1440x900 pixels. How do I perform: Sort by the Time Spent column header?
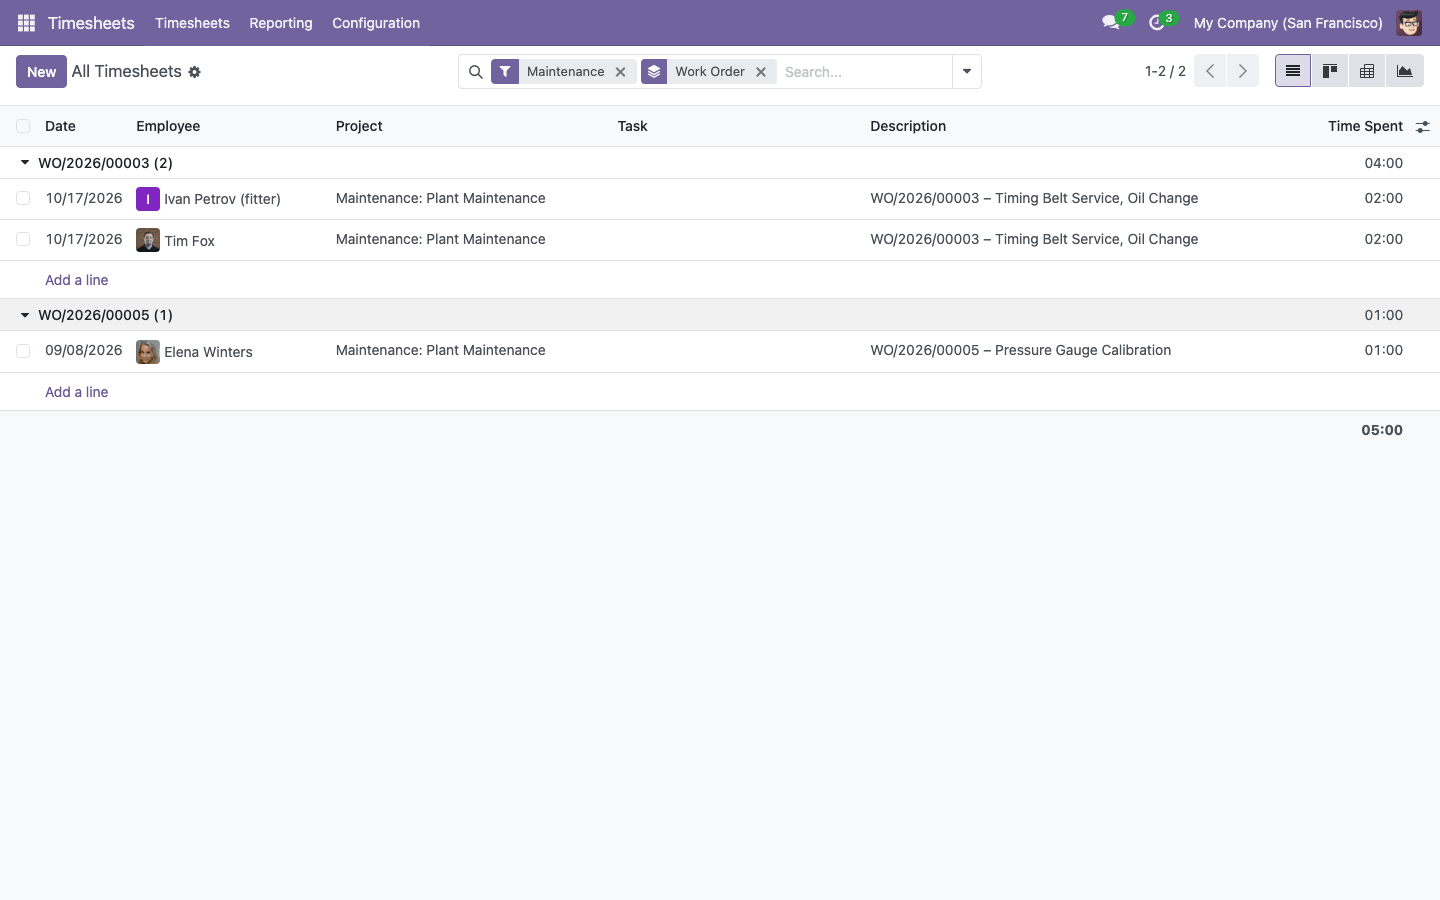(1365, 126)
